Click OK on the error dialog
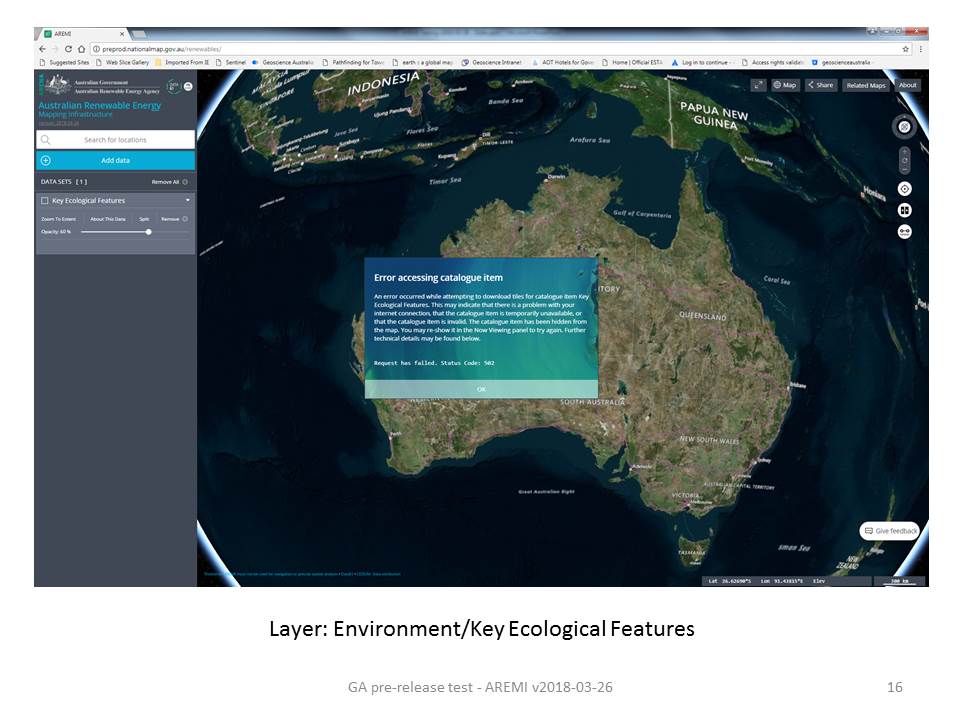The image size is (960, 720). (481, 389)
